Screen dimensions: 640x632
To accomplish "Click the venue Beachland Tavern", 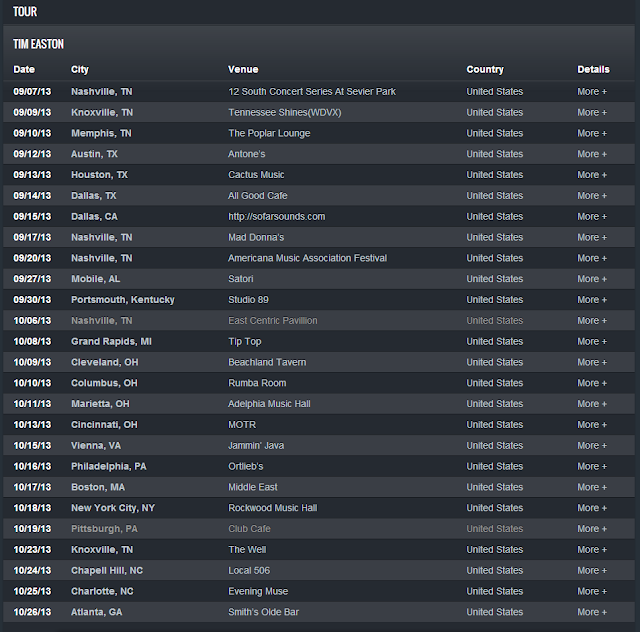I will point(267,362).
